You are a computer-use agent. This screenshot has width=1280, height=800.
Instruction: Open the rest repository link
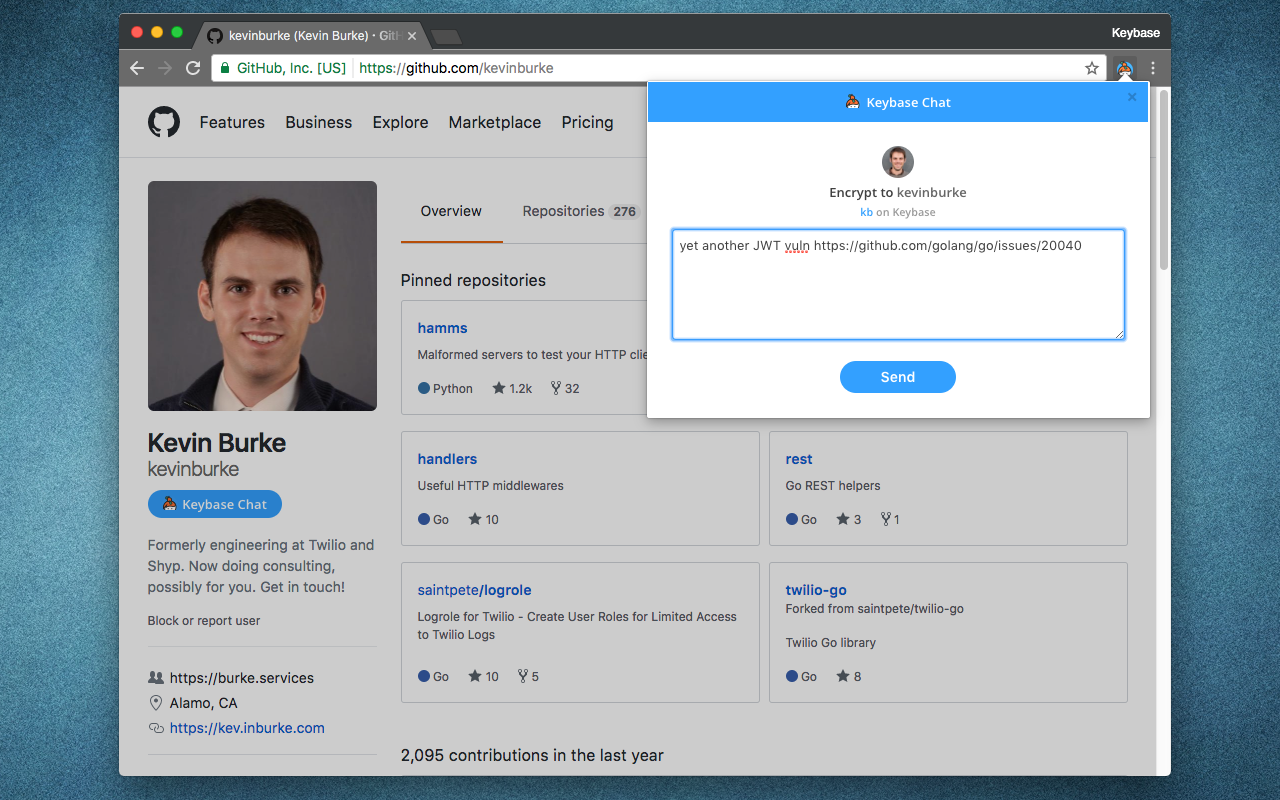pyautogui.click(x=799, y=459)
